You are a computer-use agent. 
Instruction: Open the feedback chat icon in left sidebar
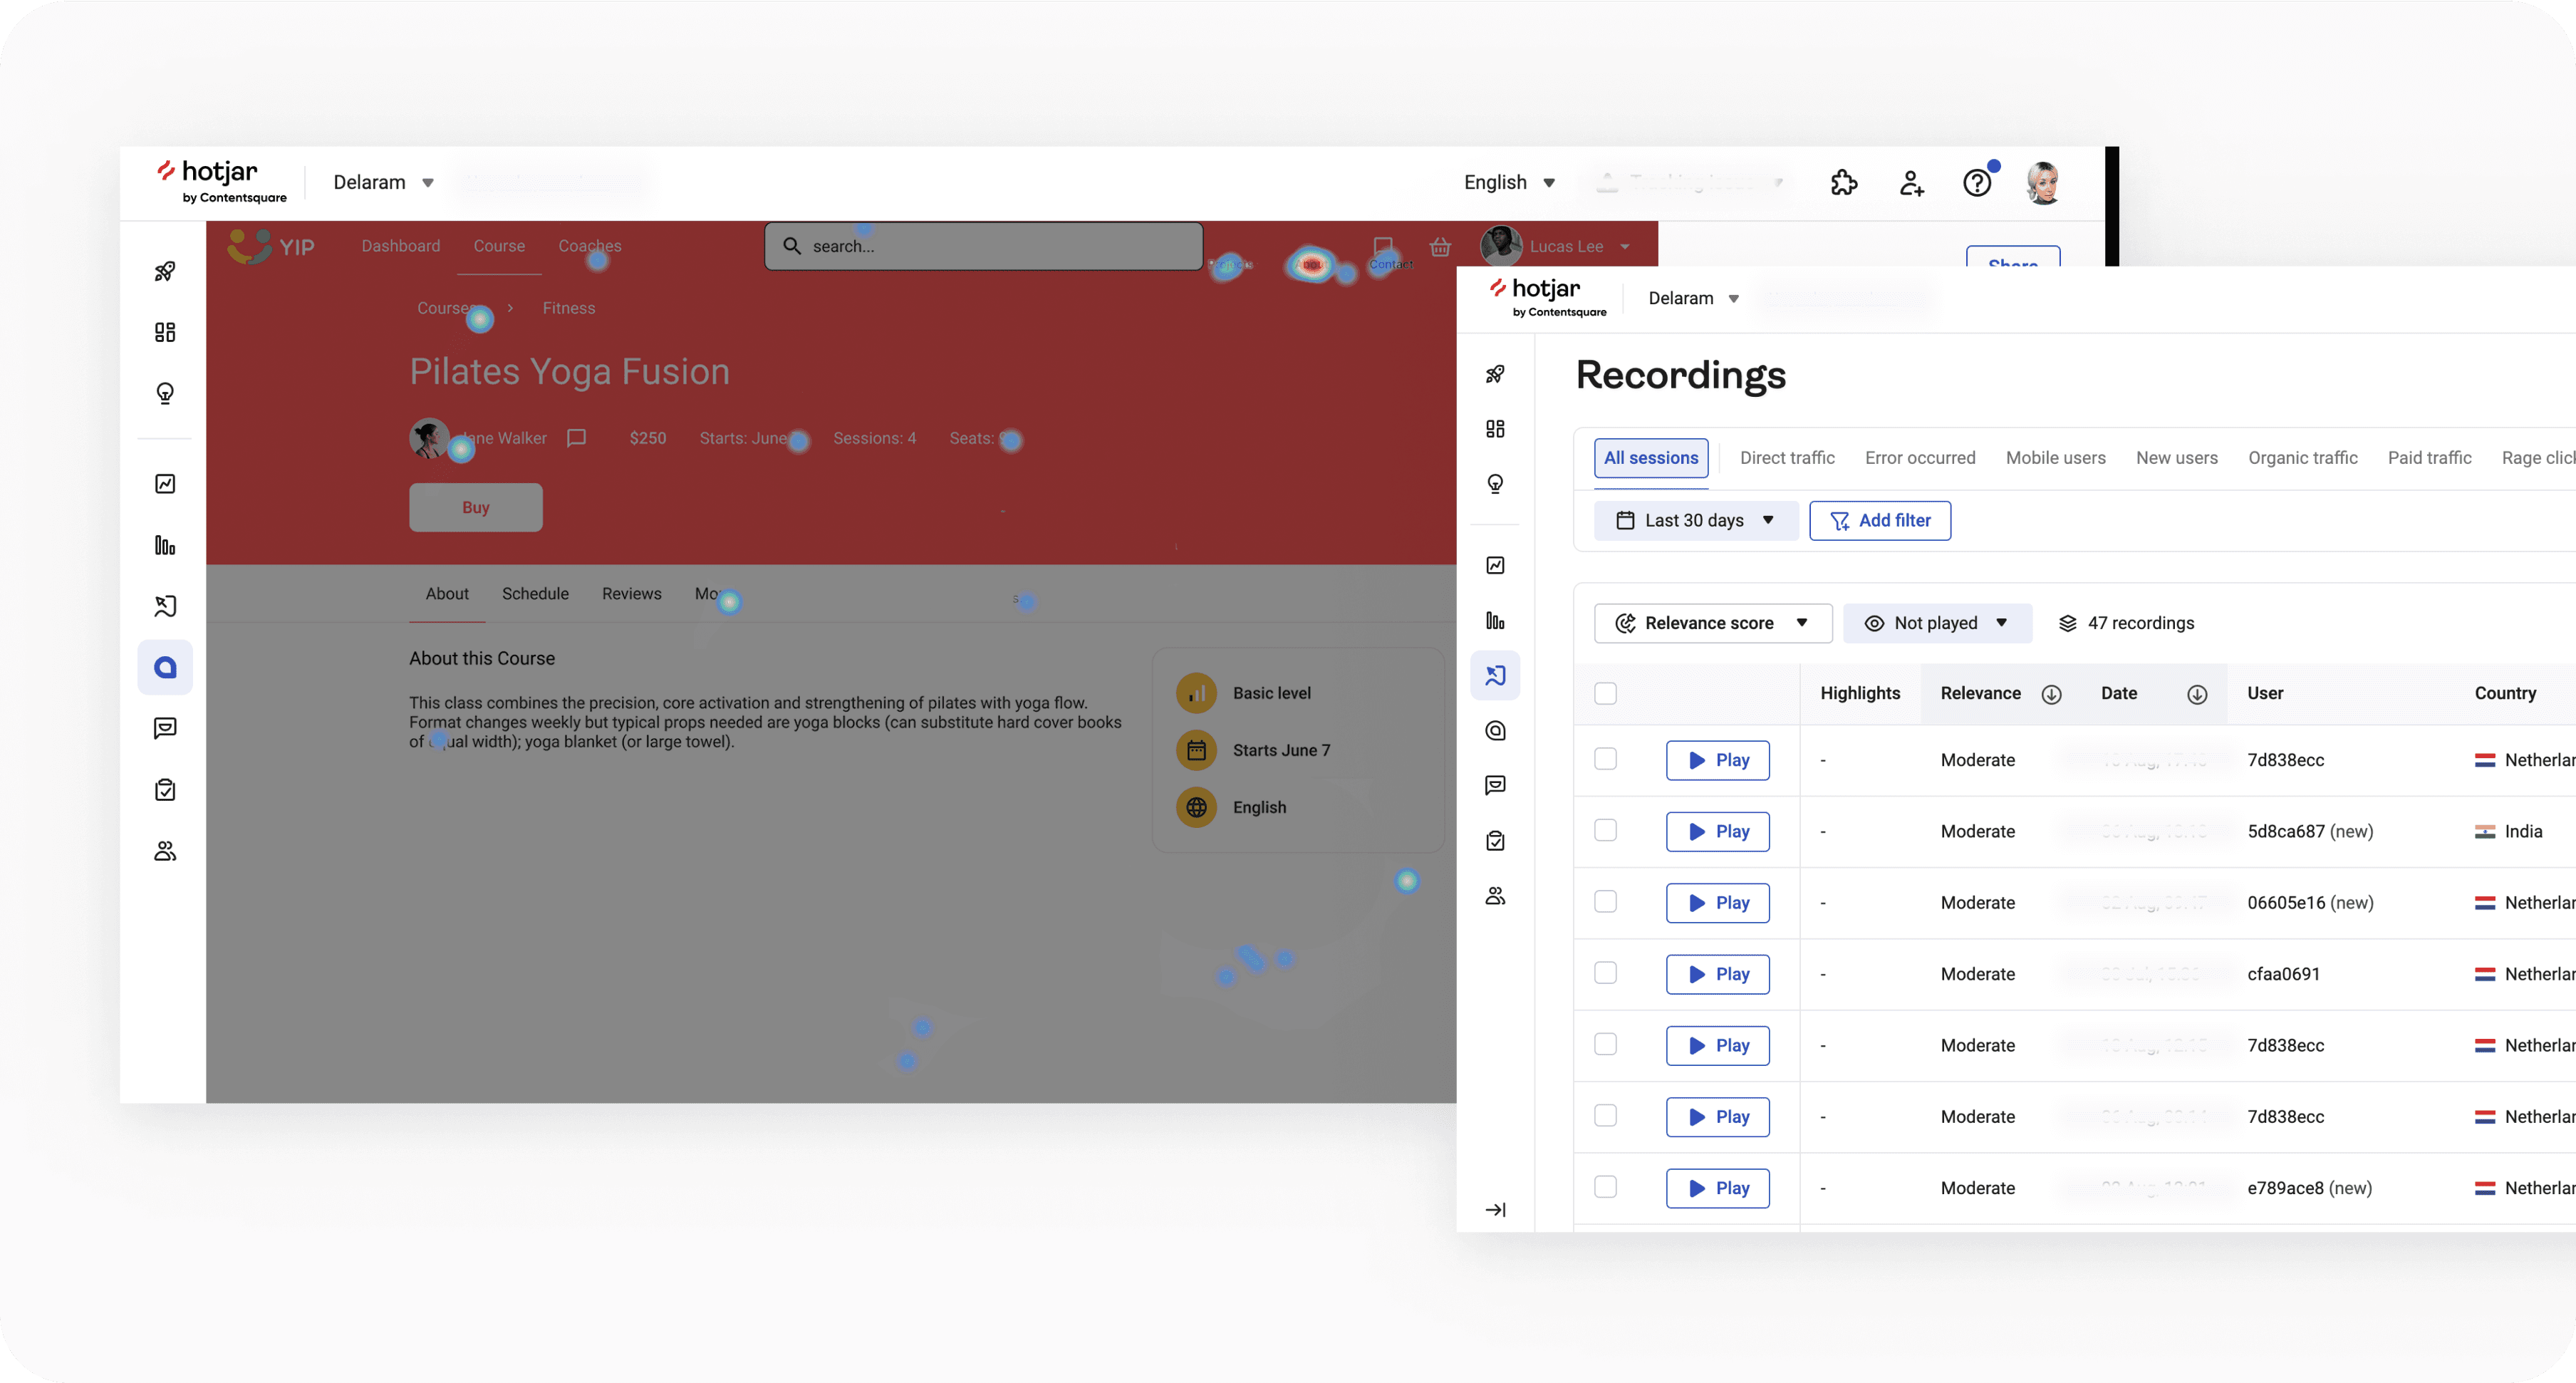(165, 728)
